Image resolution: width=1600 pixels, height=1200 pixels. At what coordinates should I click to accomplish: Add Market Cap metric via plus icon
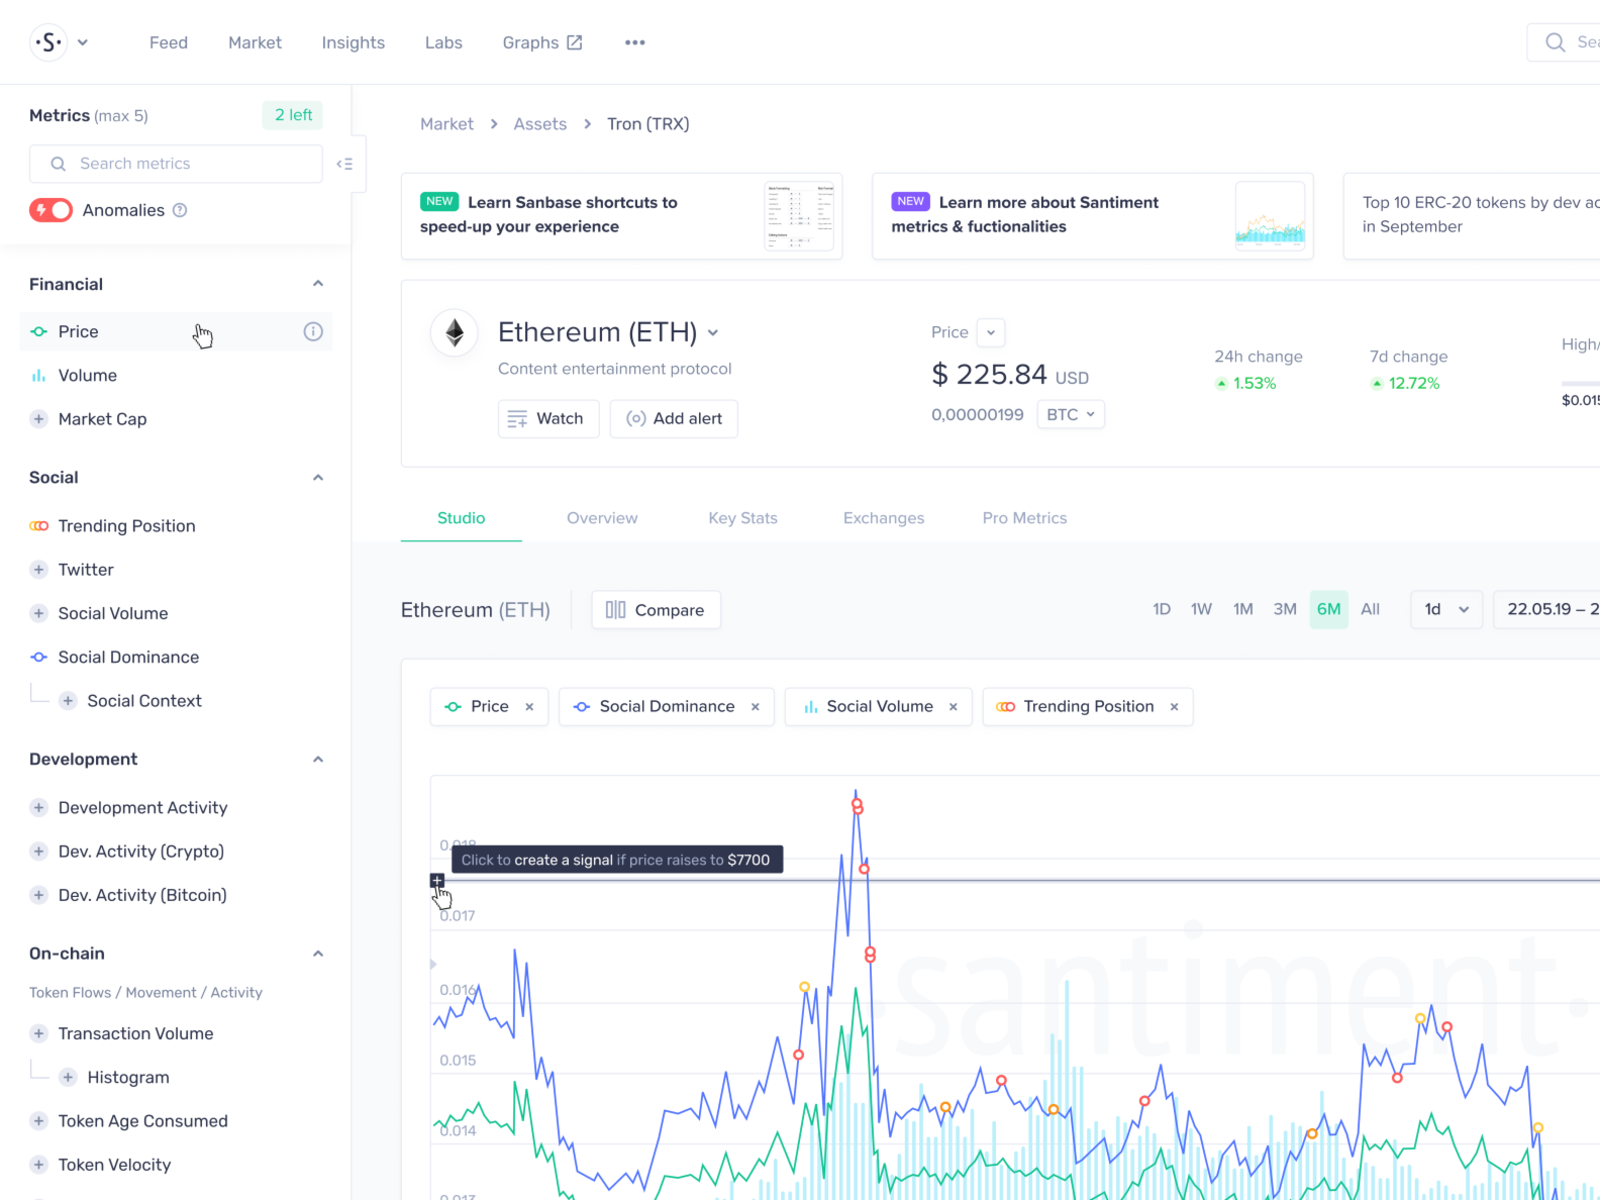[39, 419]
